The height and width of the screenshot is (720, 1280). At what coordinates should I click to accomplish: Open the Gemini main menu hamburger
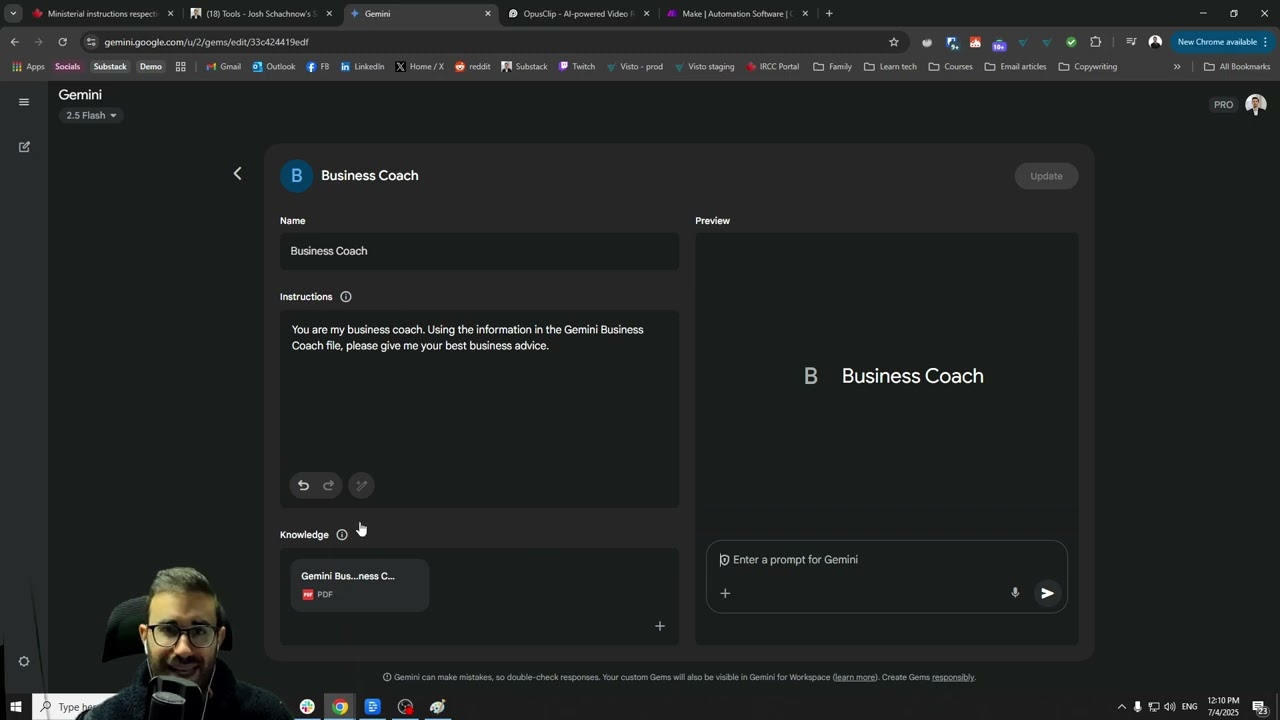24,102
